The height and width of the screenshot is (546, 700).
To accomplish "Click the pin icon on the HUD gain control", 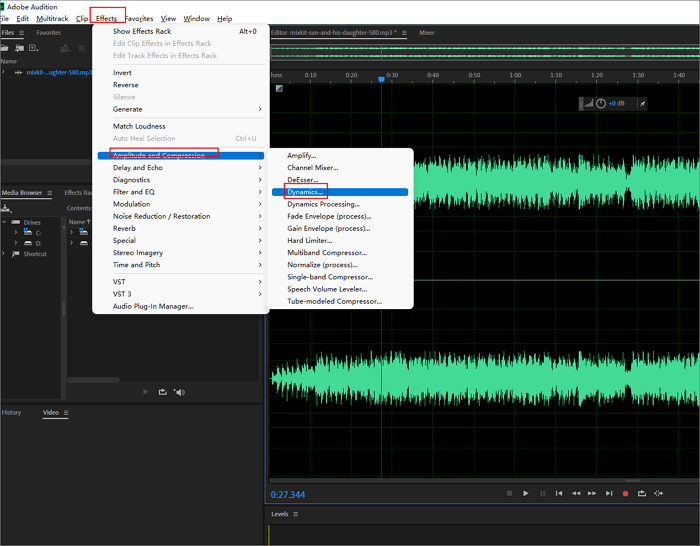I will pos(642,104).
